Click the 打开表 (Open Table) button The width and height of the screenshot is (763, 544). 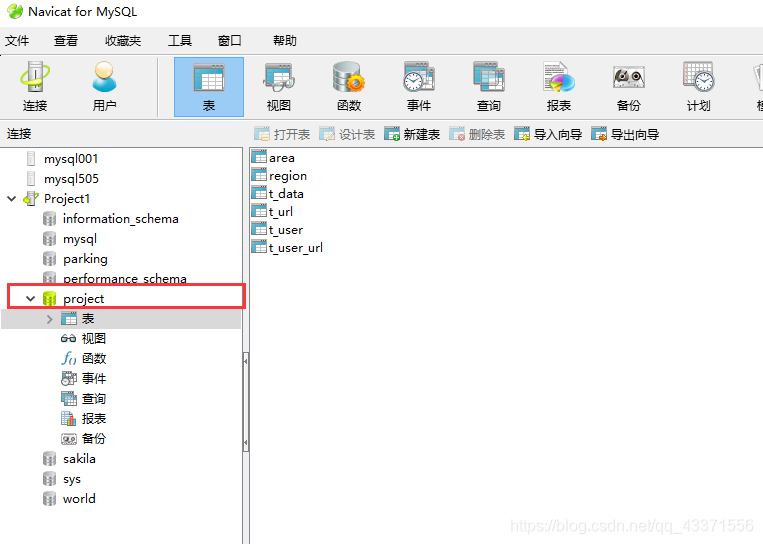point(282,134)
